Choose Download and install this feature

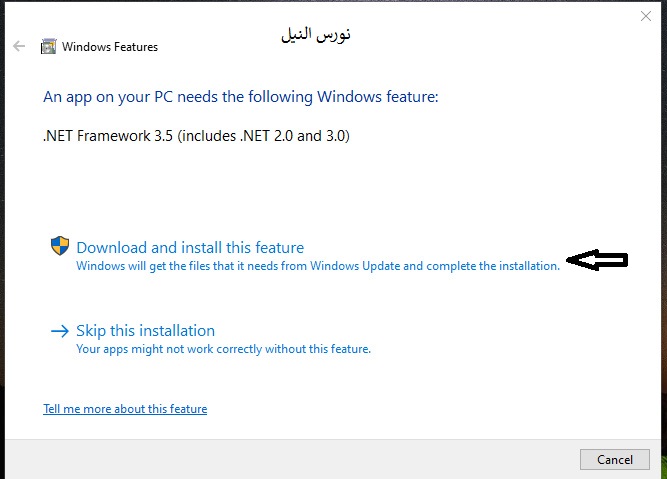[x=190, y=248]
